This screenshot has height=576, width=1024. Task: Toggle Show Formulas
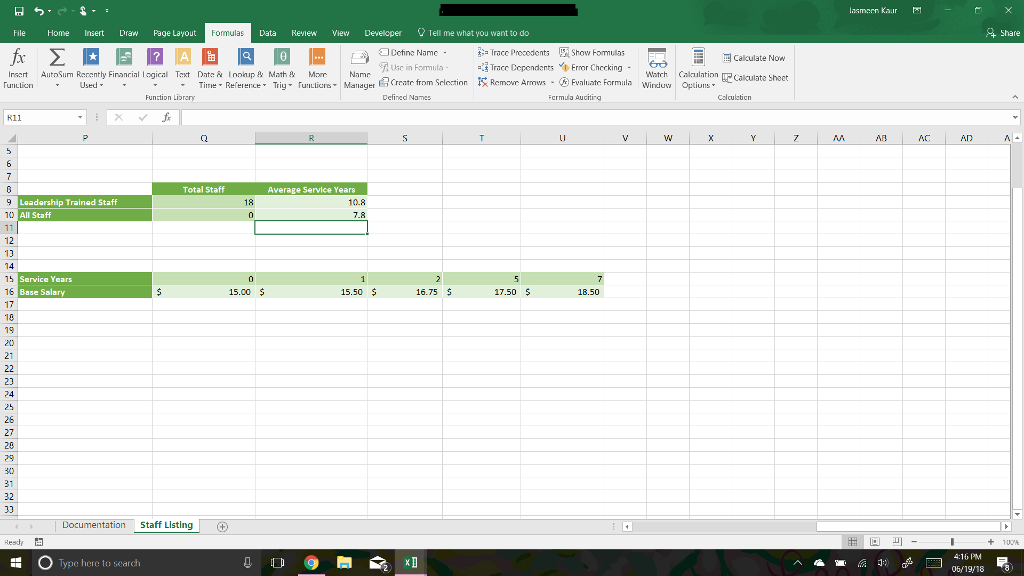(592, 52)
